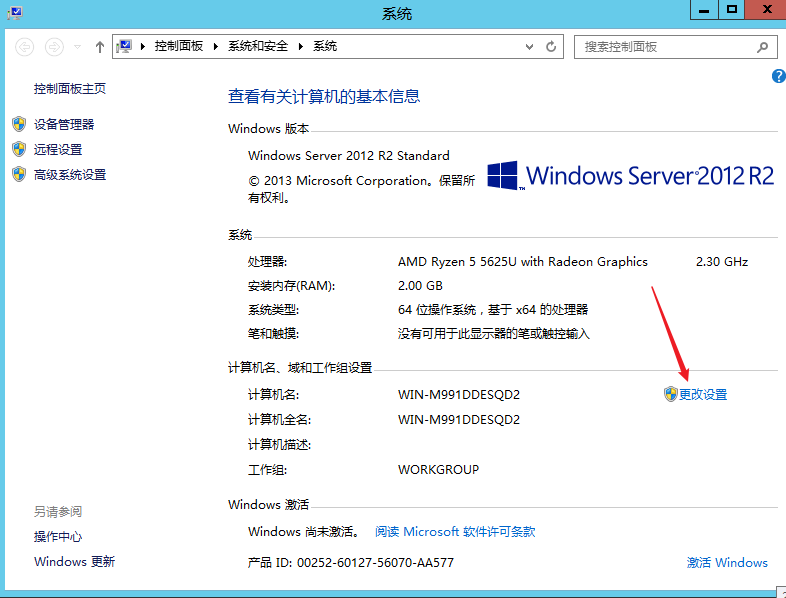This screenshot has width=786, height=598.
Task: Go up one level with the up arrow
Action: pos(100,47)
